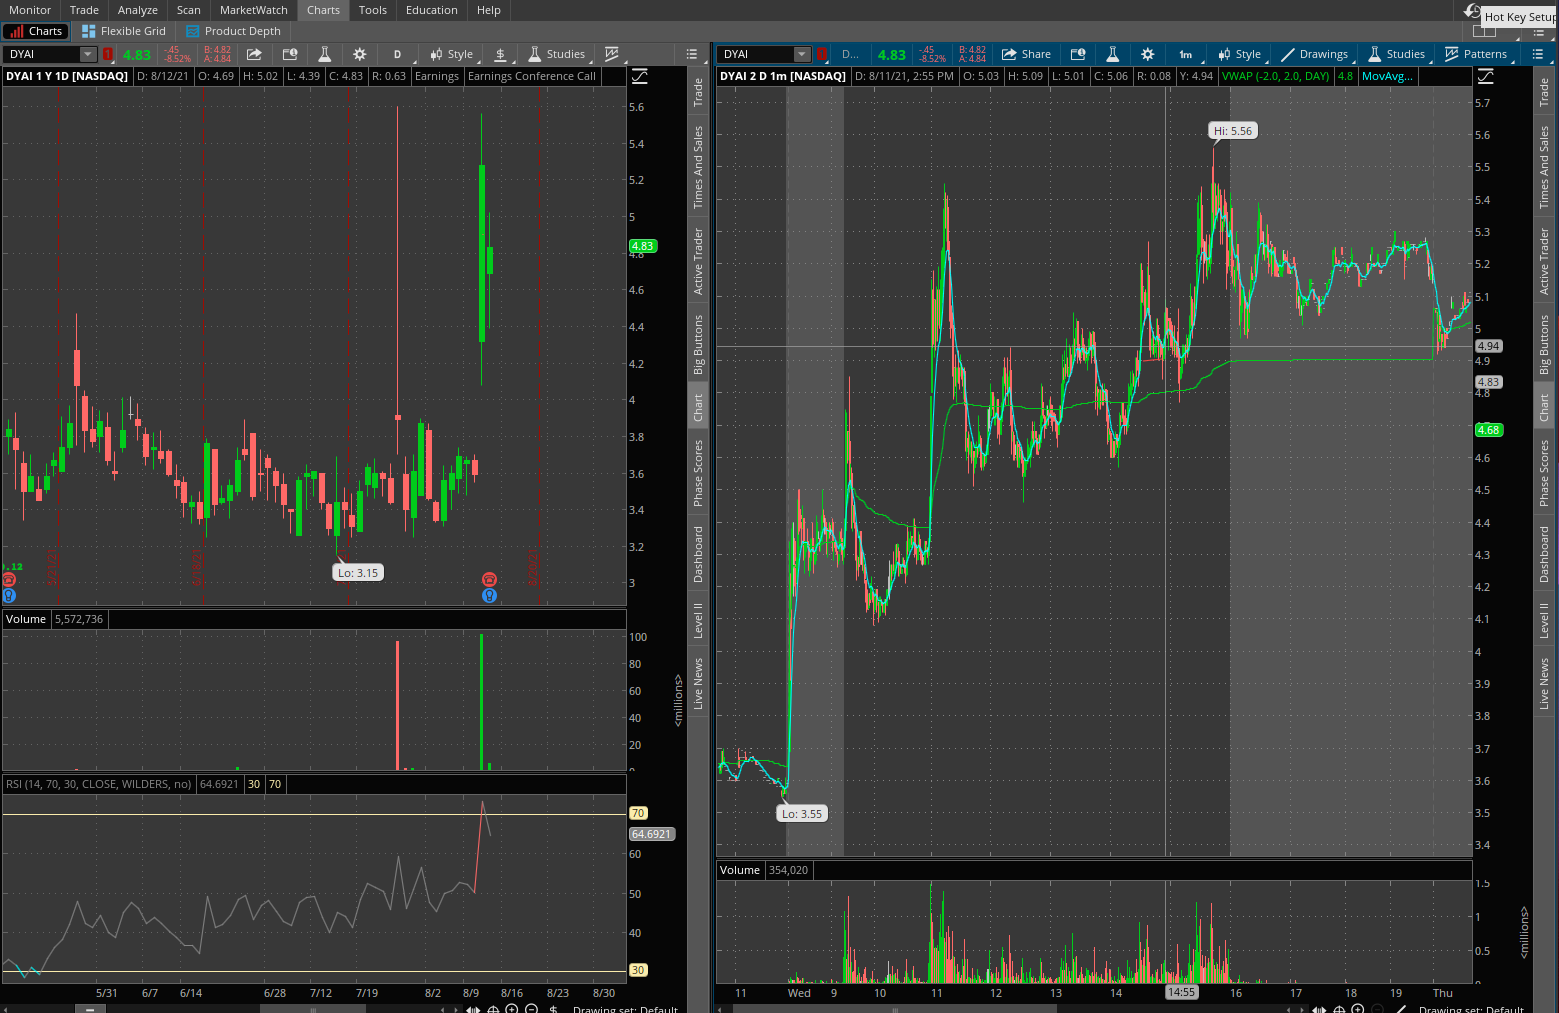
Task: Open the Monitor menu tab
Action: [30, 10]
